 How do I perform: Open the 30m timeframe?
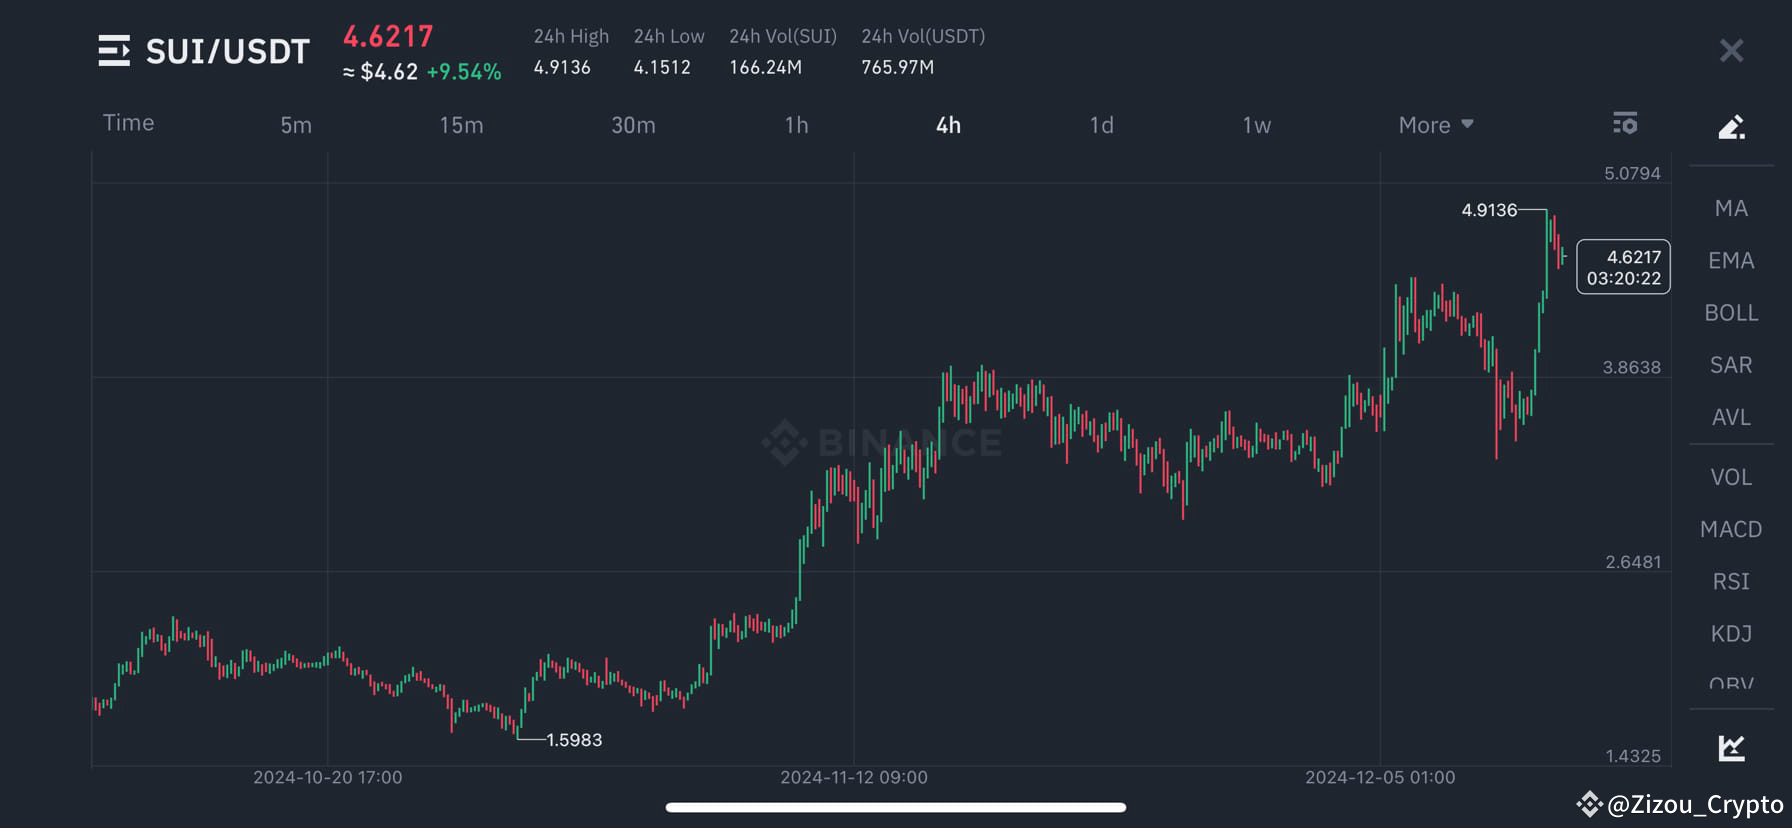tap(633, 124)
